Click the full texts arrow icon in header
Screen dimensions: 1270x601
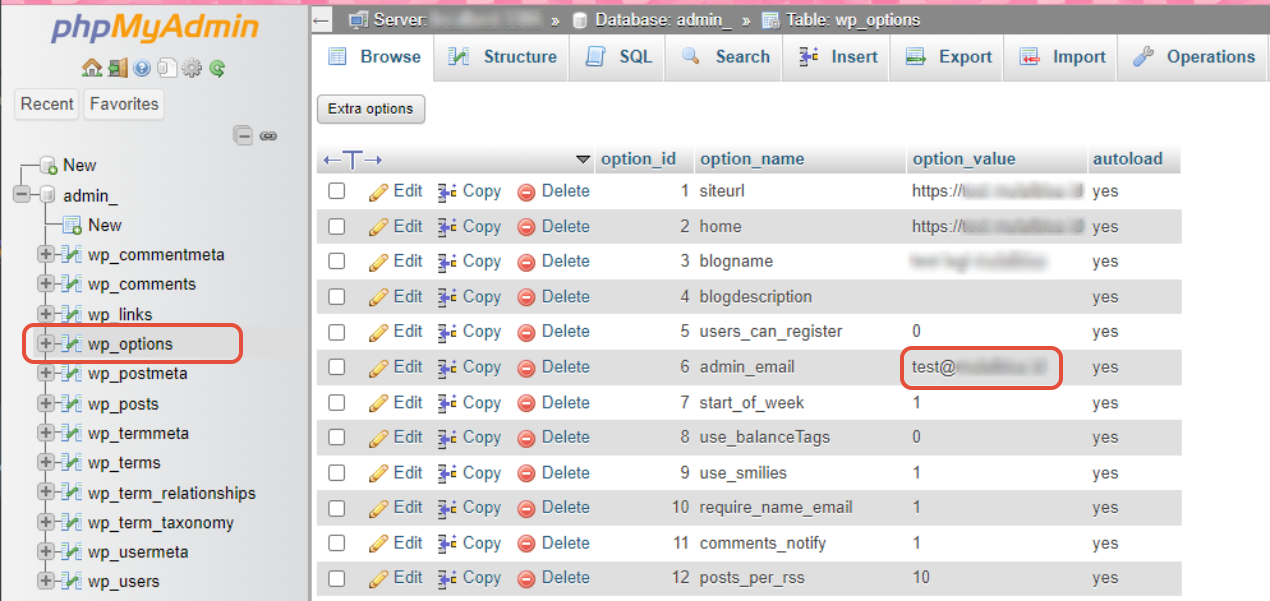pyautogui.click(x=352, y=159)
